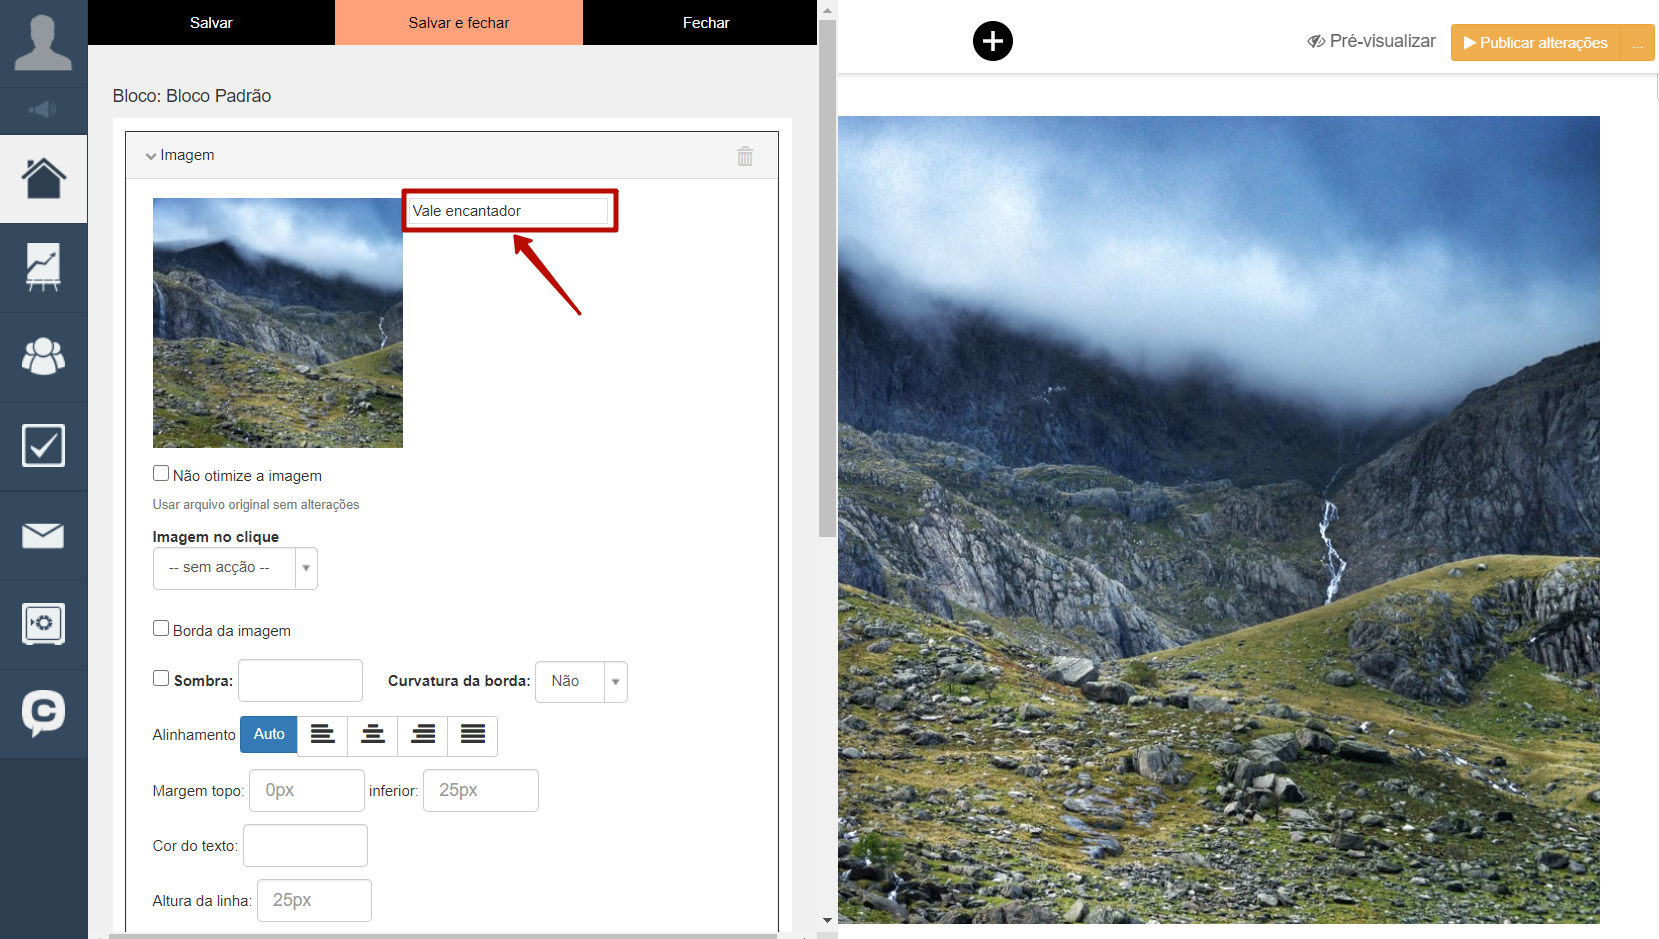Image resolution: width=1659 pixels, height=939 pixels.
Task: Open the 'Curvatura da borda' dropdown
Action: click(x=581, y=682)
